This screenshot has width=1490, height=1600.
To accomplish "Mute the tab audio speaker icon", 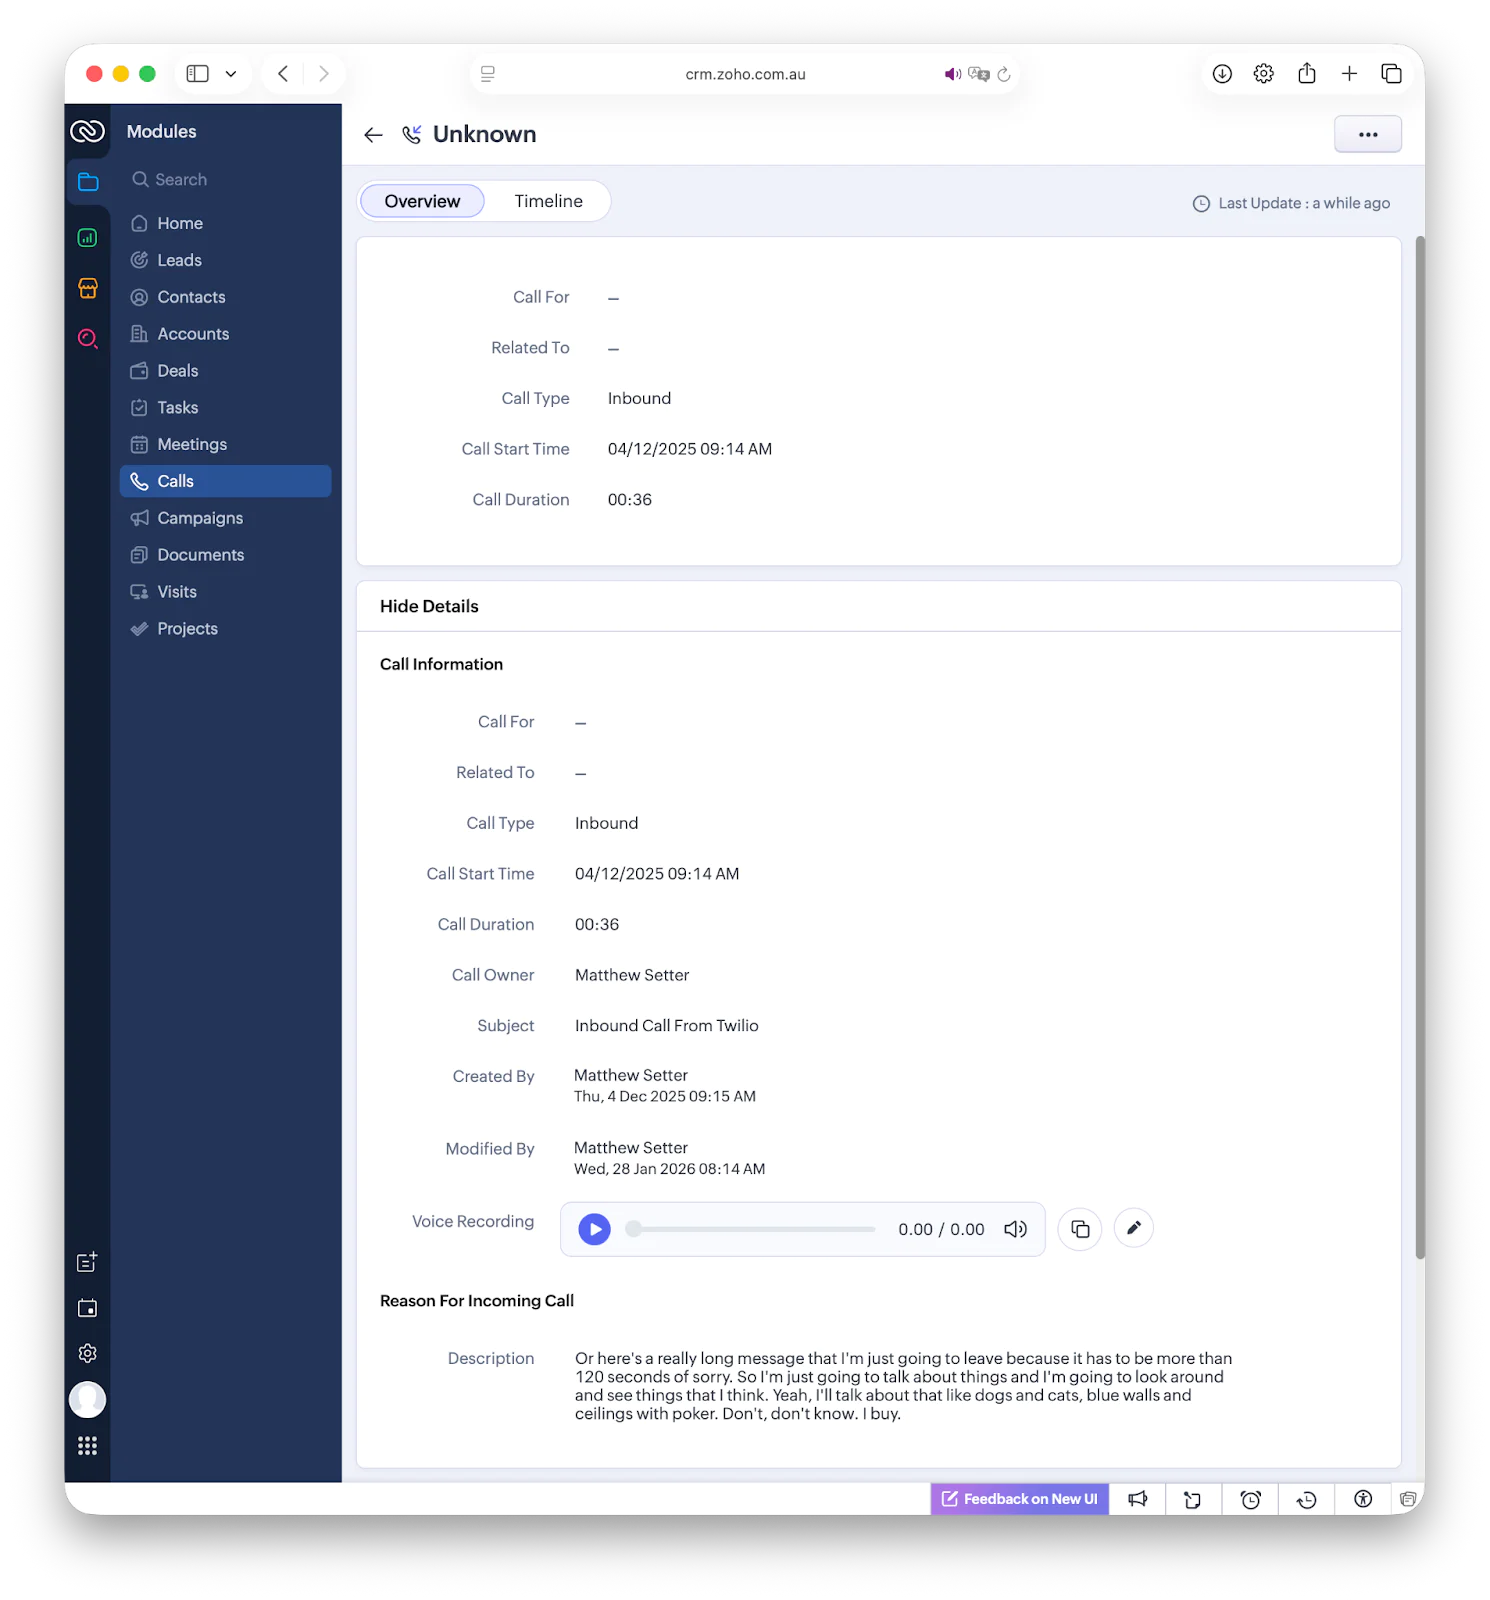I will 952,74.
